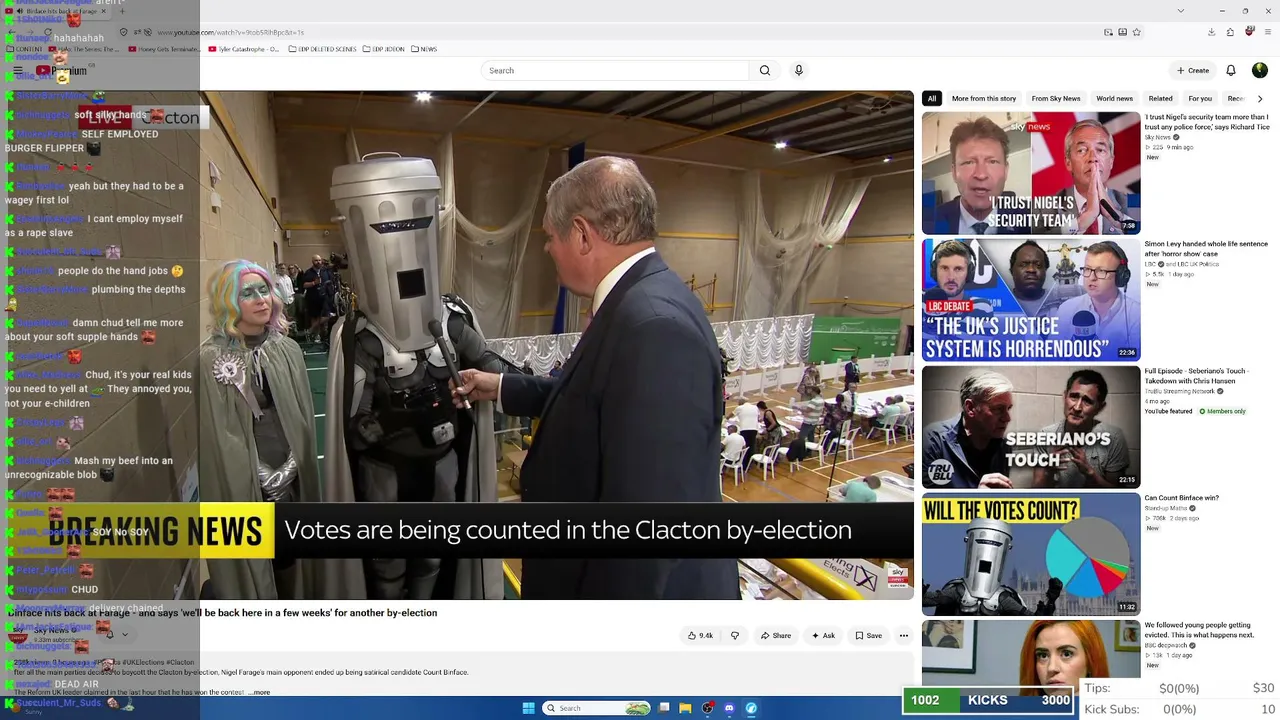Click the Create button

(x=1193, y=70)
